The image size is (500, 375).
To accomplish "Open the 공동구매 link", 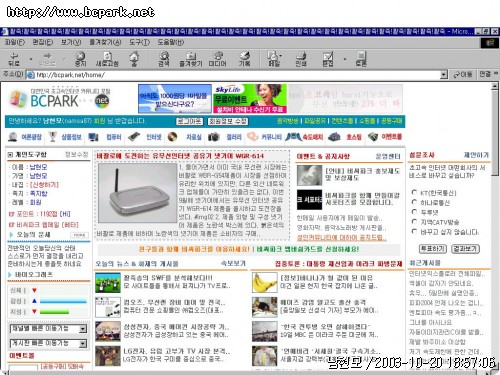I will [x=392, y=121].
